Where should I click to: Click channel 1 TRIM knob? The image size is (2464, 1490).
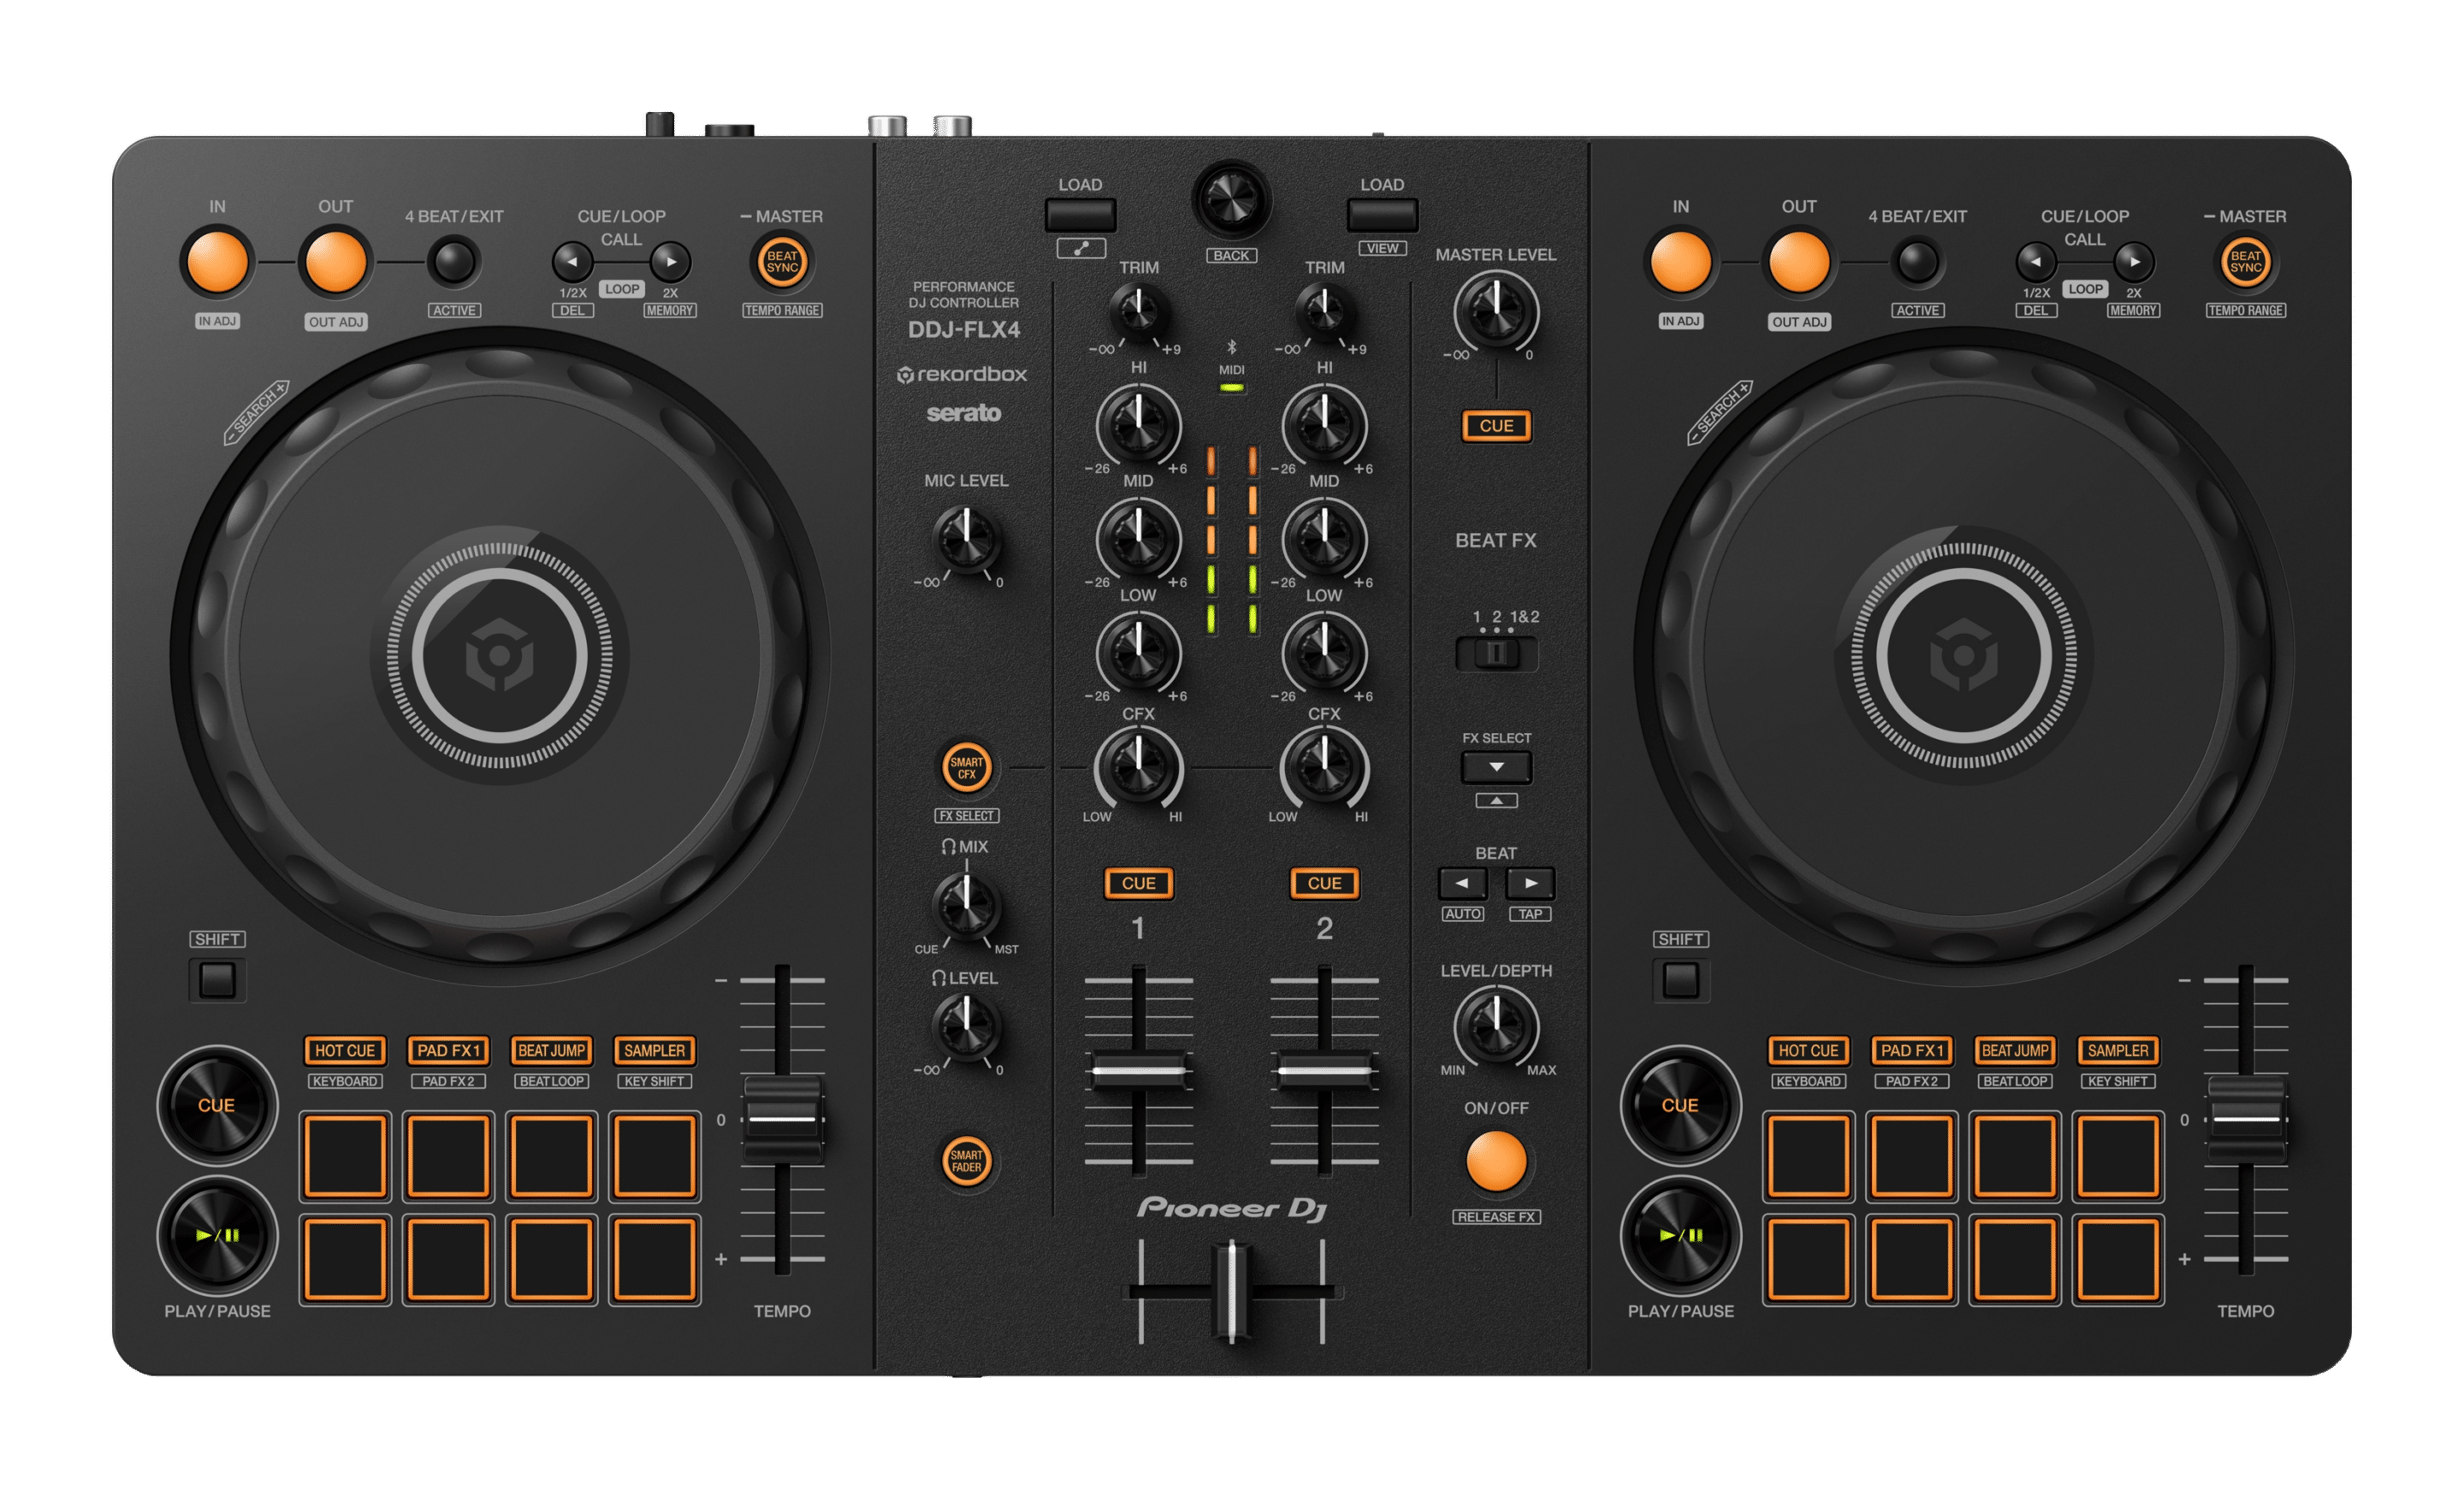[1138, 311]
